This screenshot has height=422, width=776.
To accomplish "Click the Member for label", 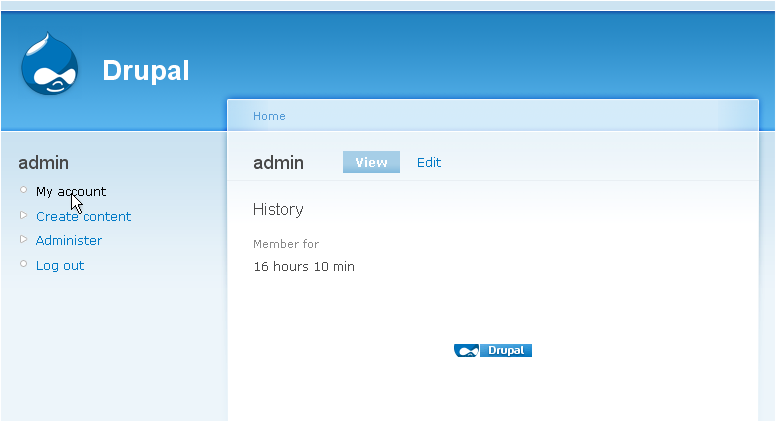I will pyautogui.click(x=286, y=244).
